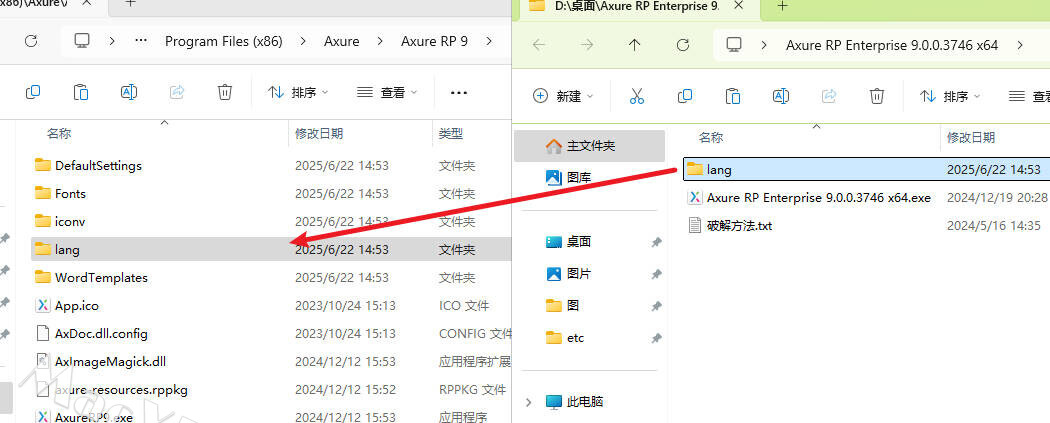
Task: Click Program Files (x86) breadcrumb
Action: click(224, 41)
